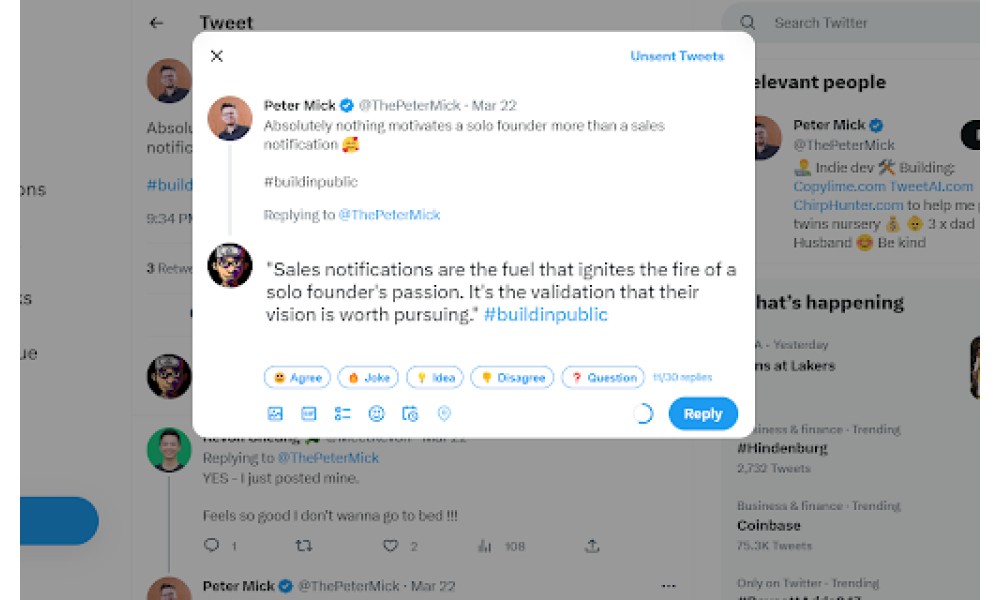Choose the Question reply style
1000x600 pixels.
pos(603,377)
